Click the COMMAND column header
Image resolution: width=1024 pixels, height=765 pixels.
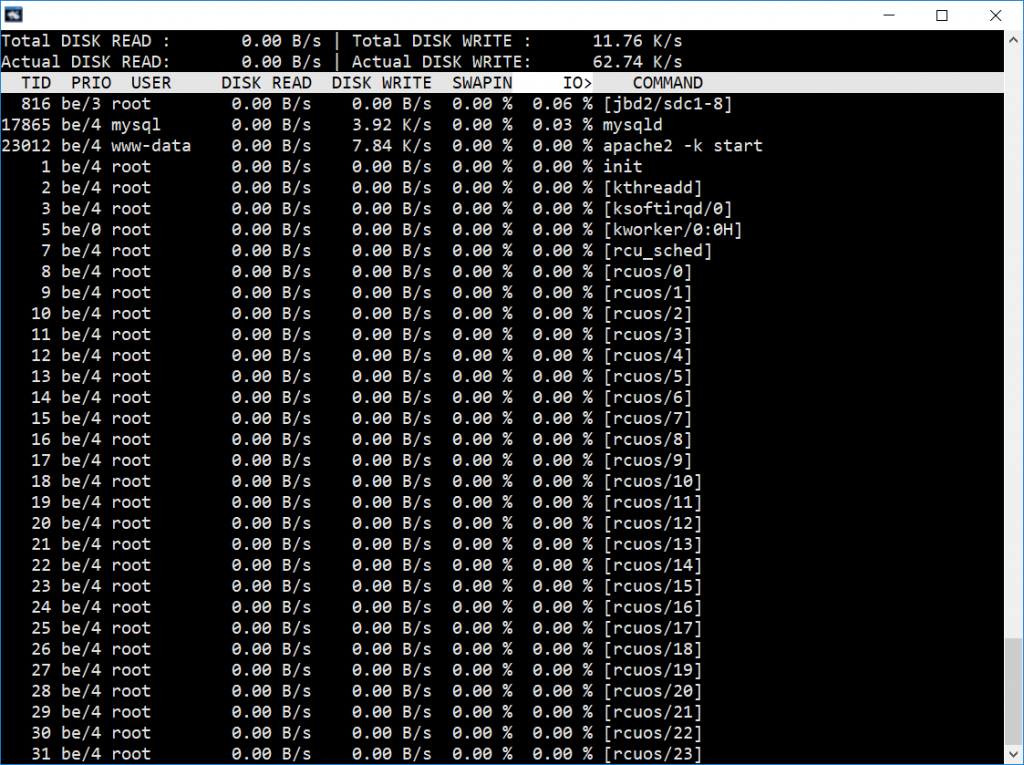667,83
